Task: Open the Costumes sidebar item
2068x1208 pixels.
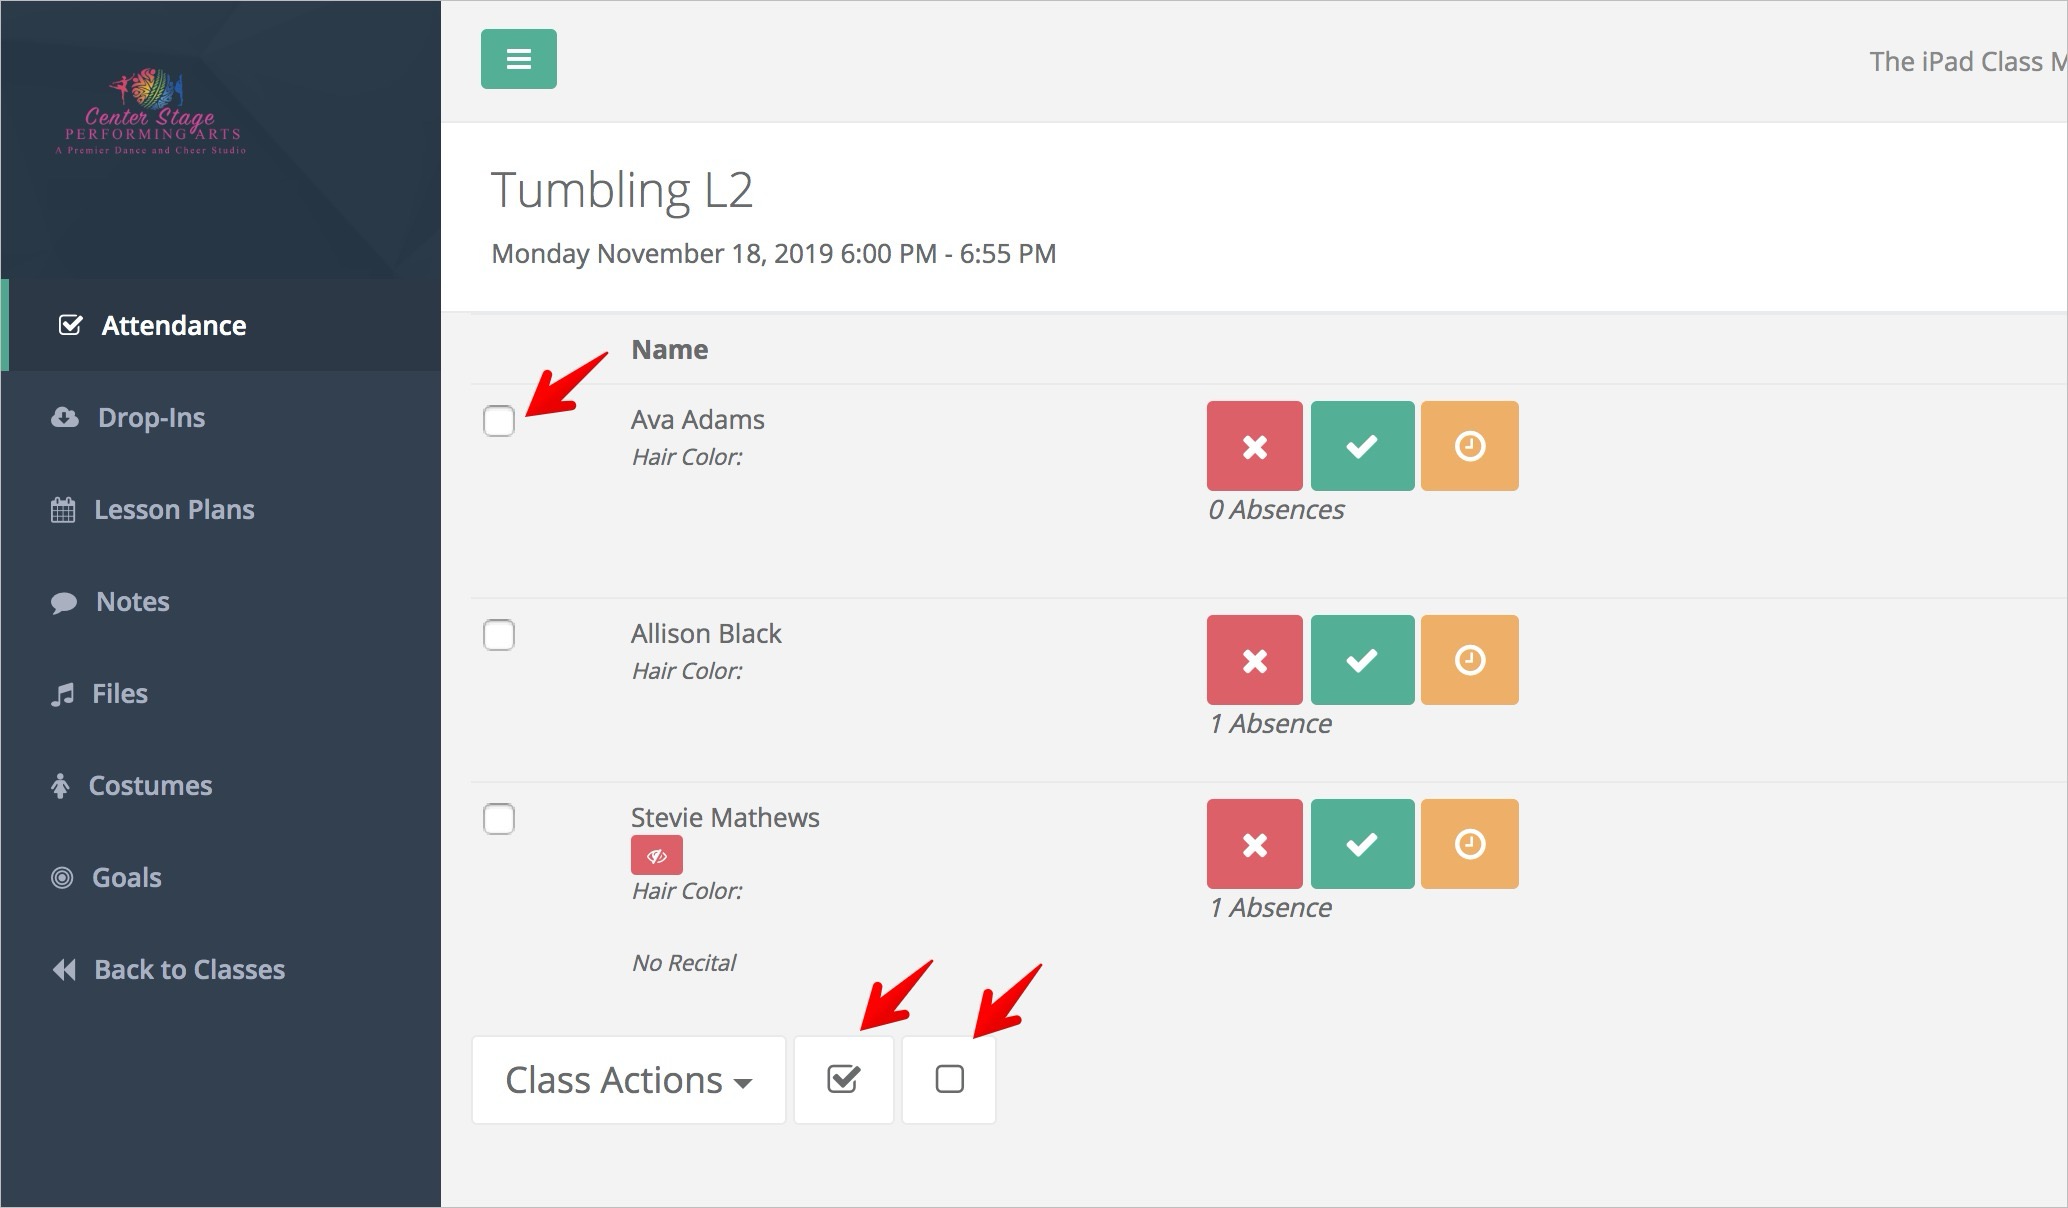Action: click(150, 785)
